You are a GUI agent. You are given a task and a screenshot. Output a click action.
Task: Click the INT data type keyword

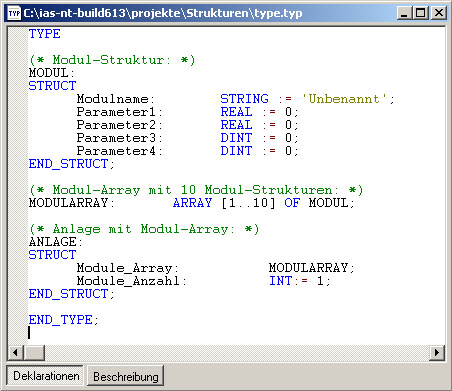(x=280, y=281)
